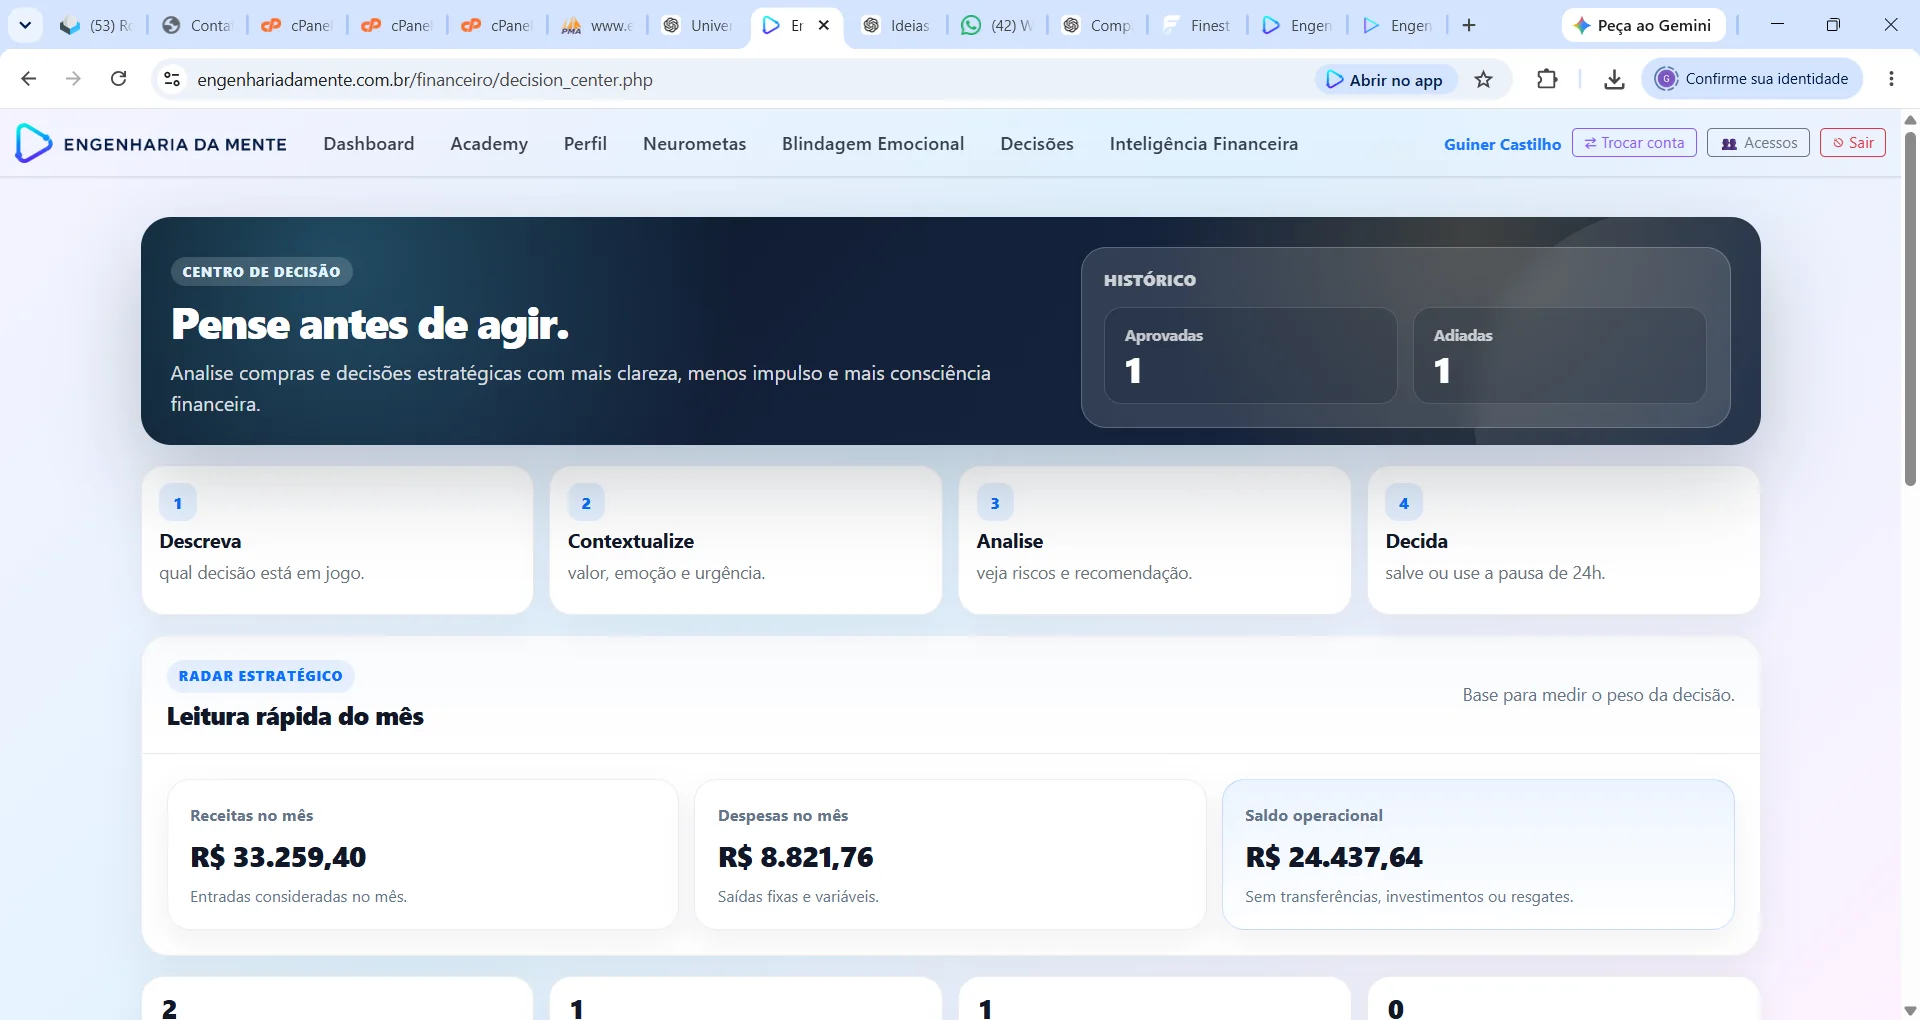This screenshot has height=1020, width=1920.
Task: Open a new browser tab
Action: coord(1469,26)
